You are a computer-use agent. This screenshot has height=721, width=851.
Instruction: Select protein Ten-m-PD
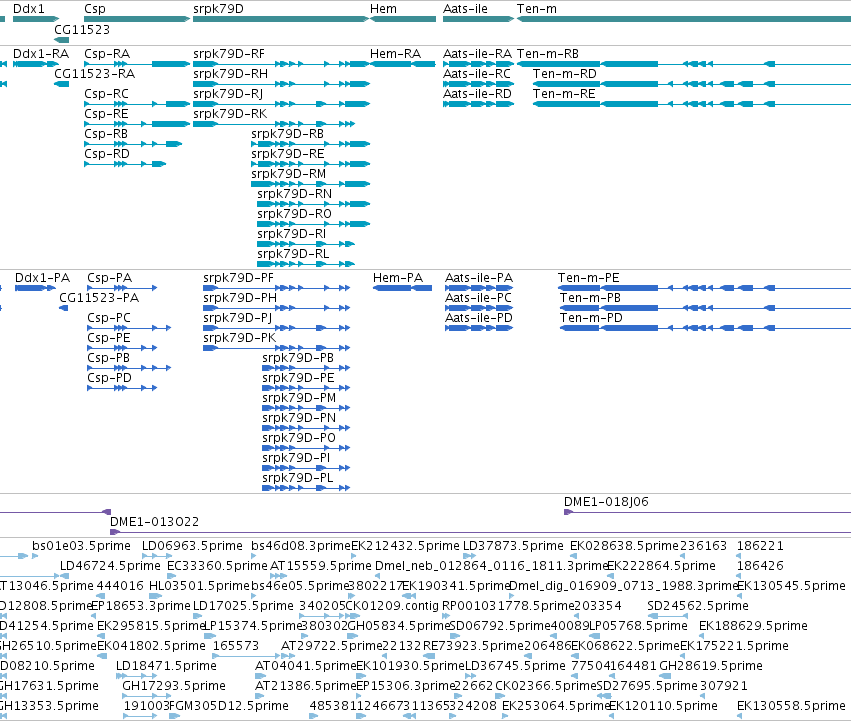(x=591, y=318)
